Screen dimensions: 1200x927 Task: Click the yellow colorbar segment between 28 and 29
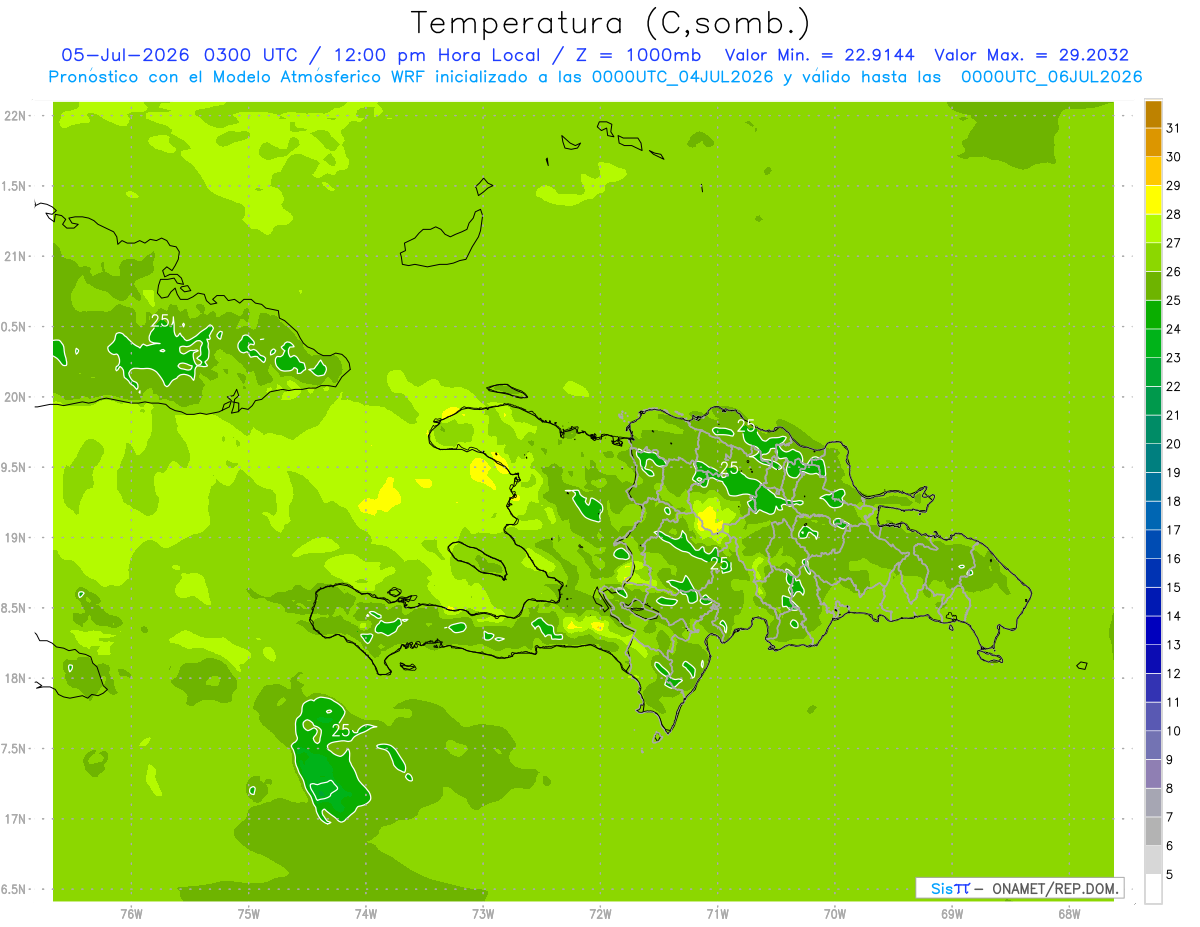(x=1153, y=200)
